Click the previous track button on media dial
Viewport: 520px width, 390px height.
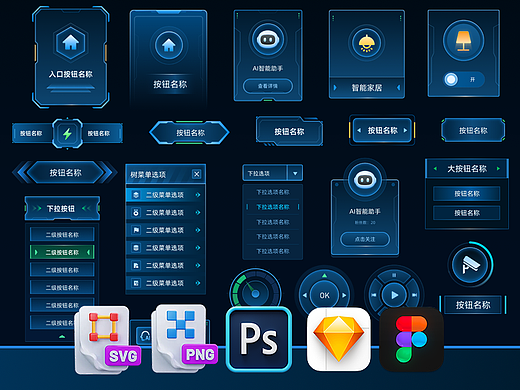(374, 295)
